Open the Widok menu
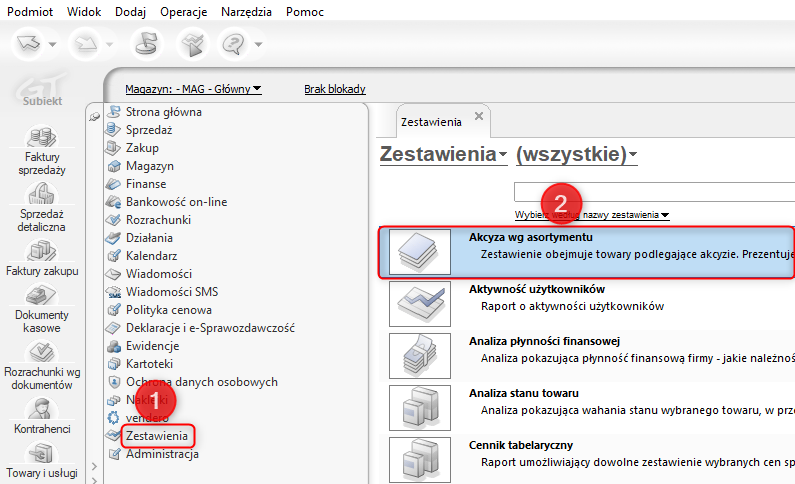Viewport: 795px width, 484px height. [x=84, y=12]
